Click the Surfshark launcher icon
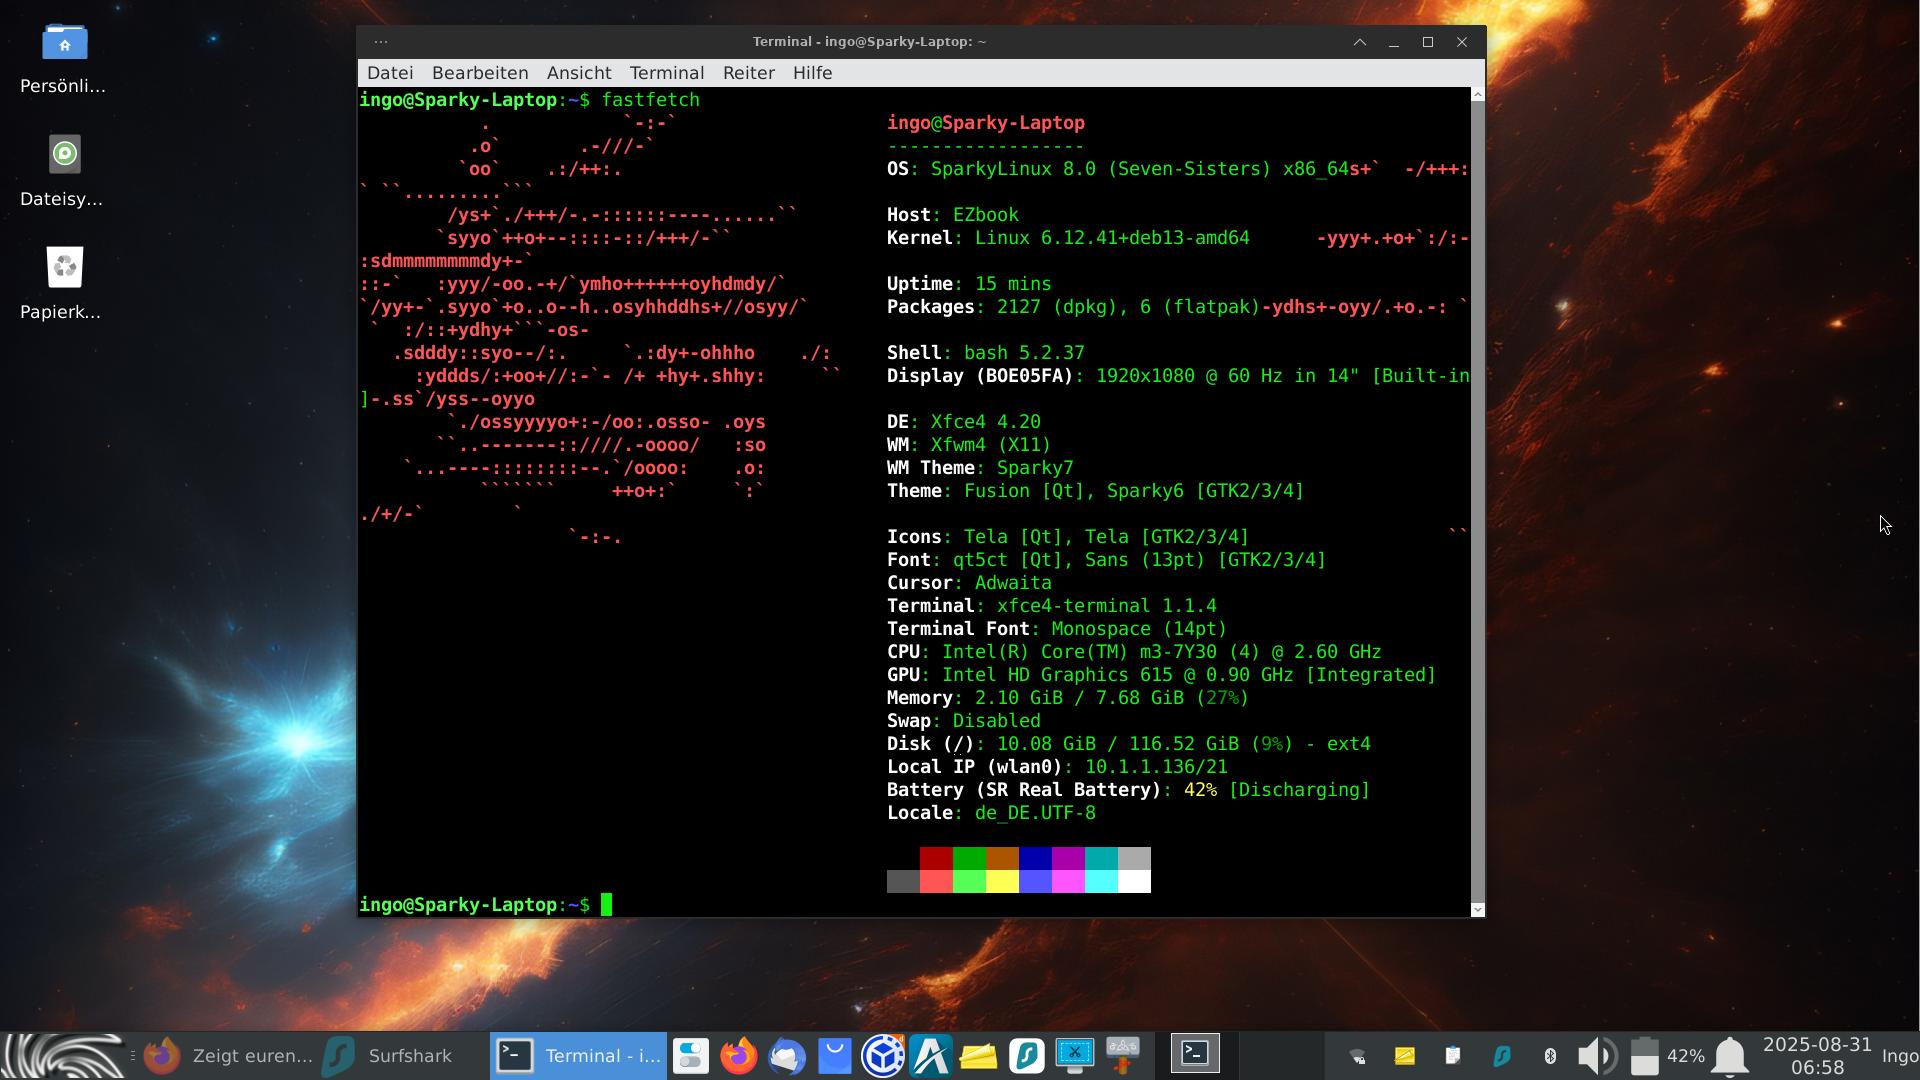The height and width of the screenshot is (1080, 1920). point(1027,1056)
